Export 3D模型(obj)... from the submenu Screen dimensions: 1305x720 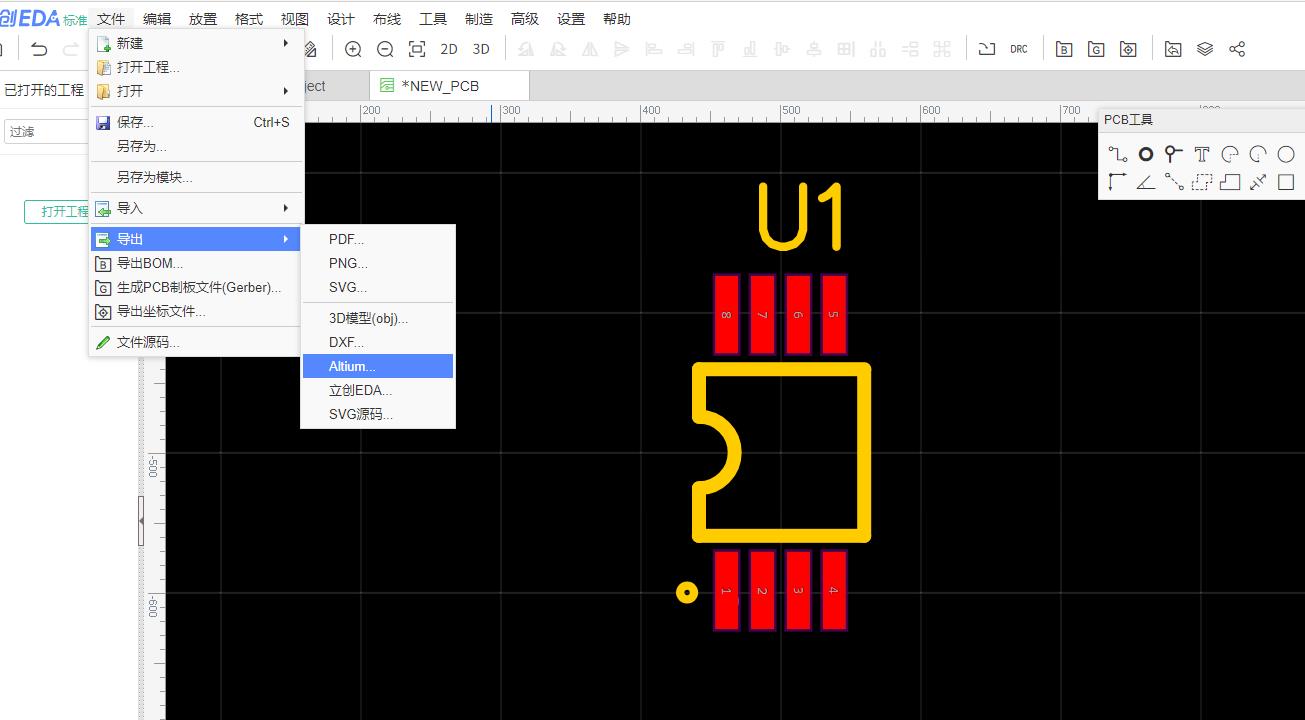click(378, 318)
